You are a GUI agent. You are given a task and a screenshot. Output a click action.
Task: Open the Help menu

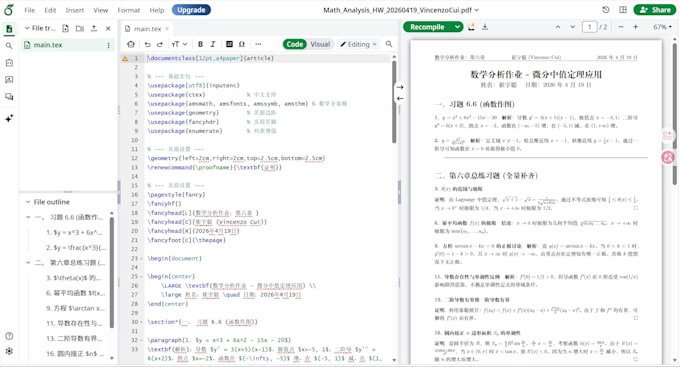[157, 10]
